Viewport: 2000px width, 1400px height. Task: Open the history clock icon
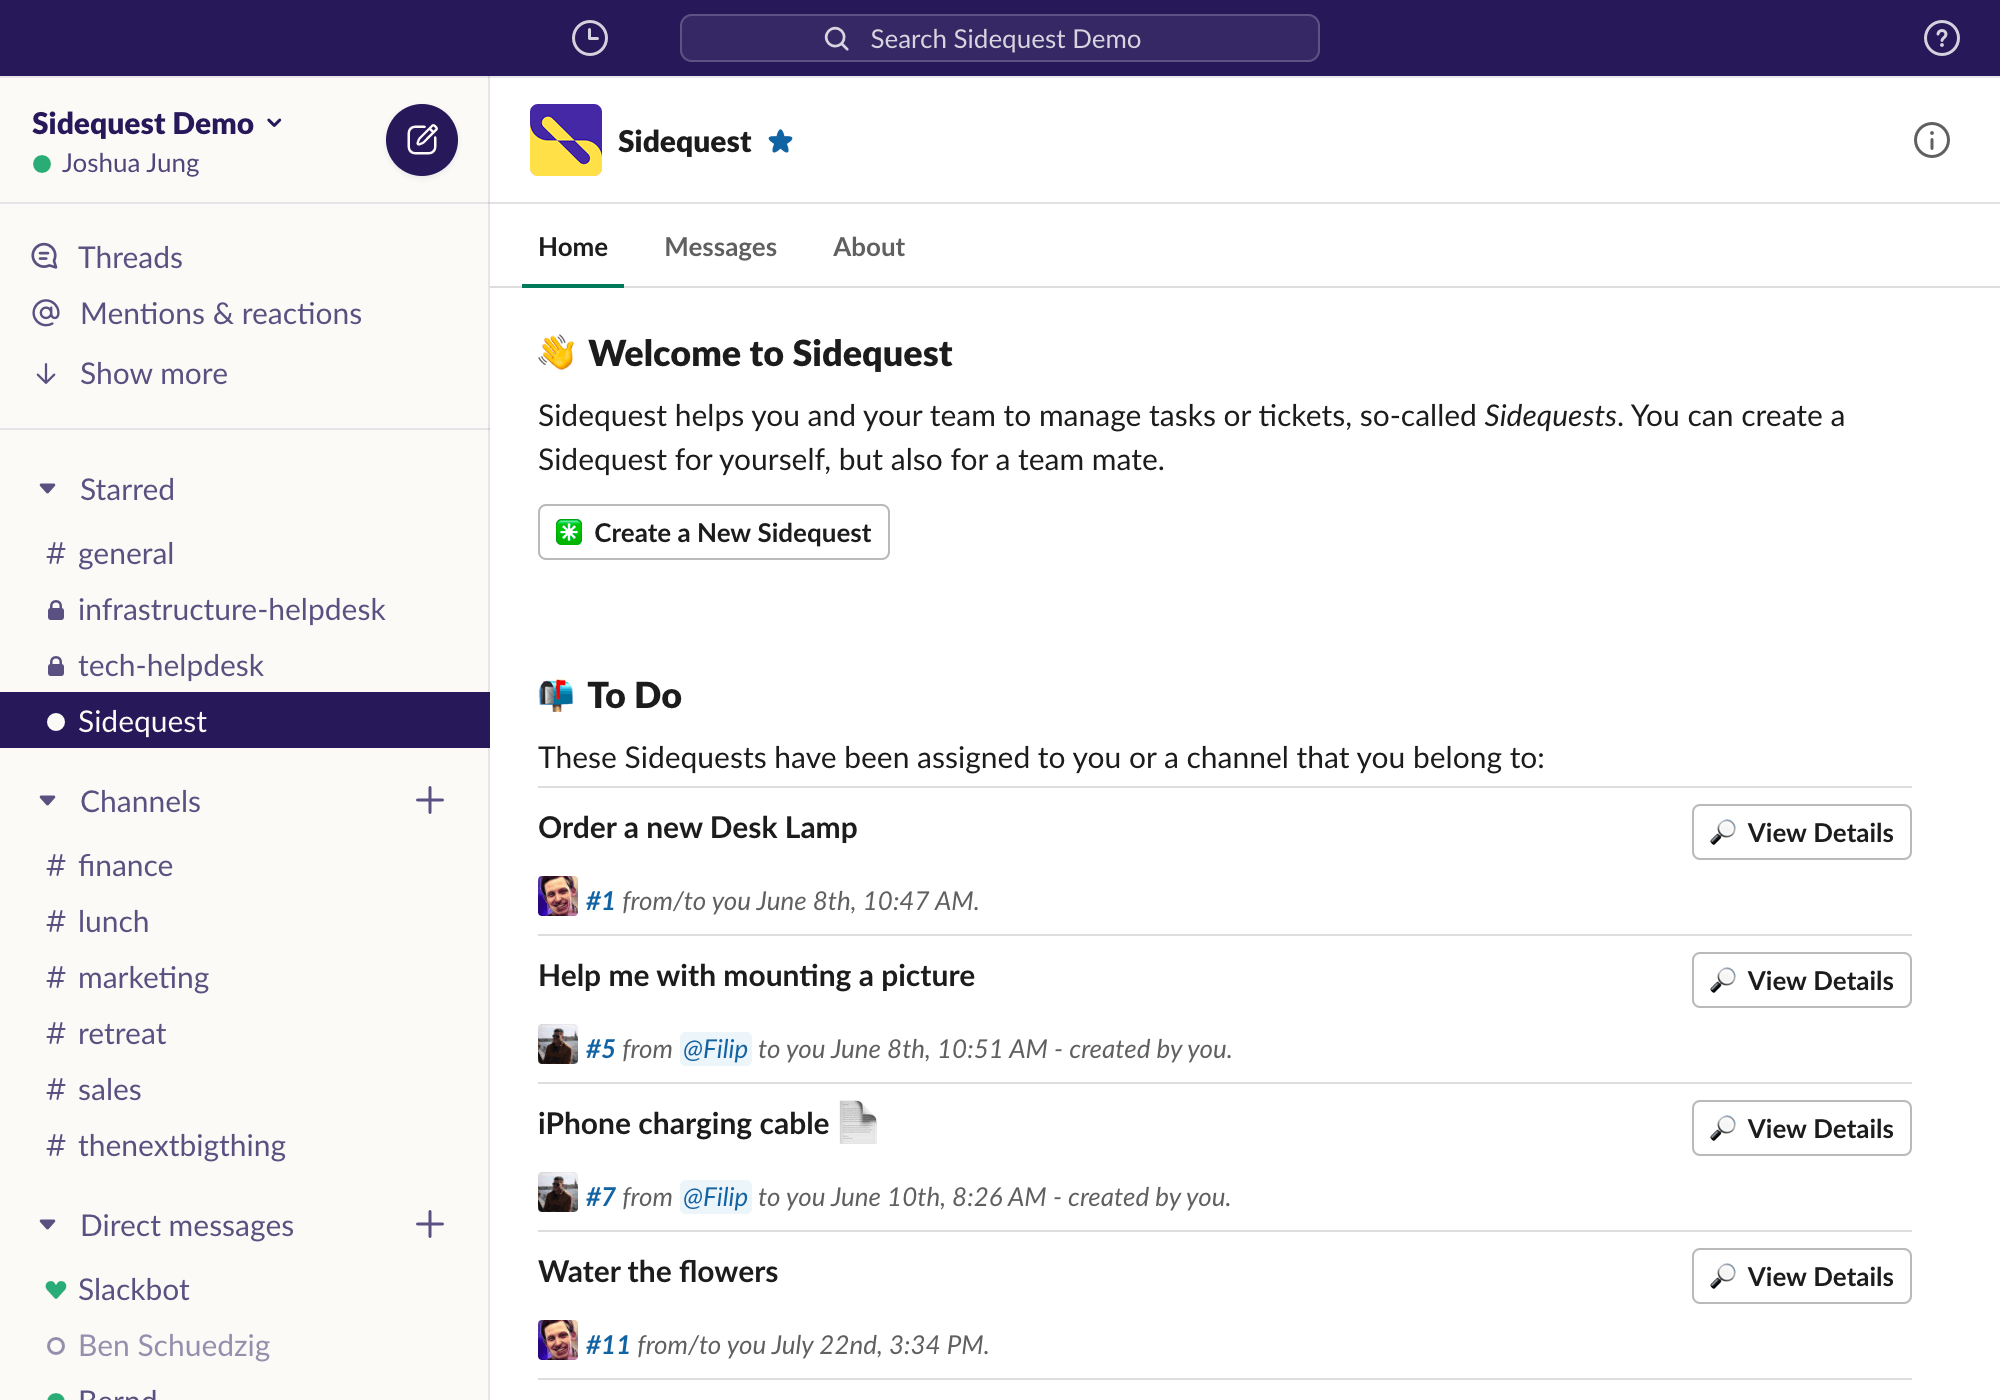coord(590,38)
